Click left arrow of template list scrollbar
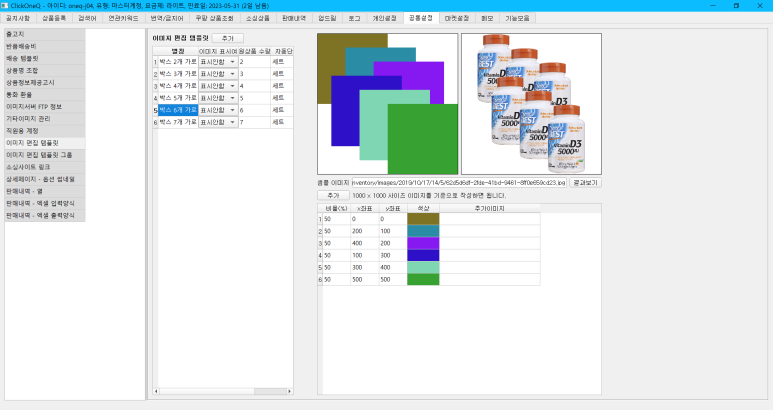The height and width of the screenshot is (410, 773). coord(156,391)
